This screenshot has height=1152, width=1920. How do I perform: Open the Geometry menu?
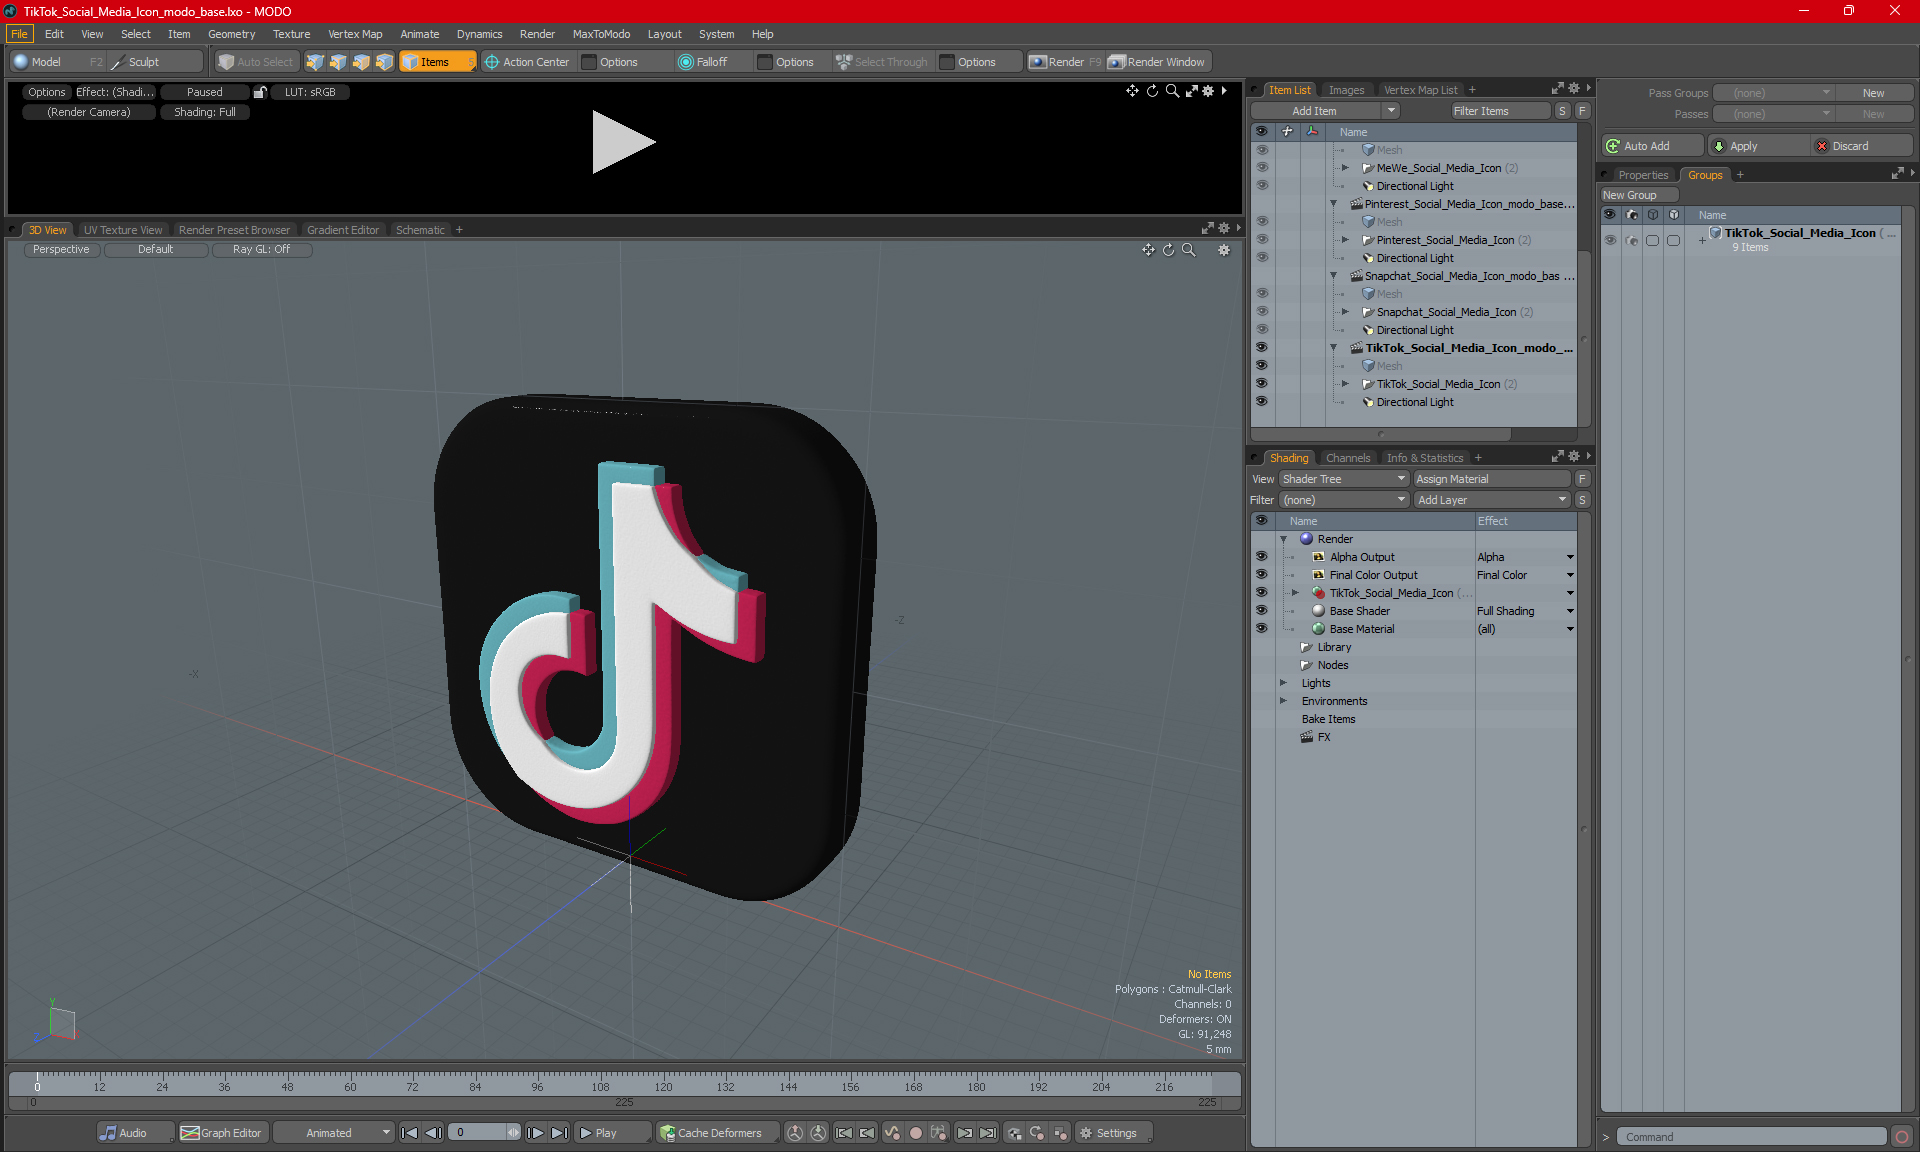pos(231,34)
